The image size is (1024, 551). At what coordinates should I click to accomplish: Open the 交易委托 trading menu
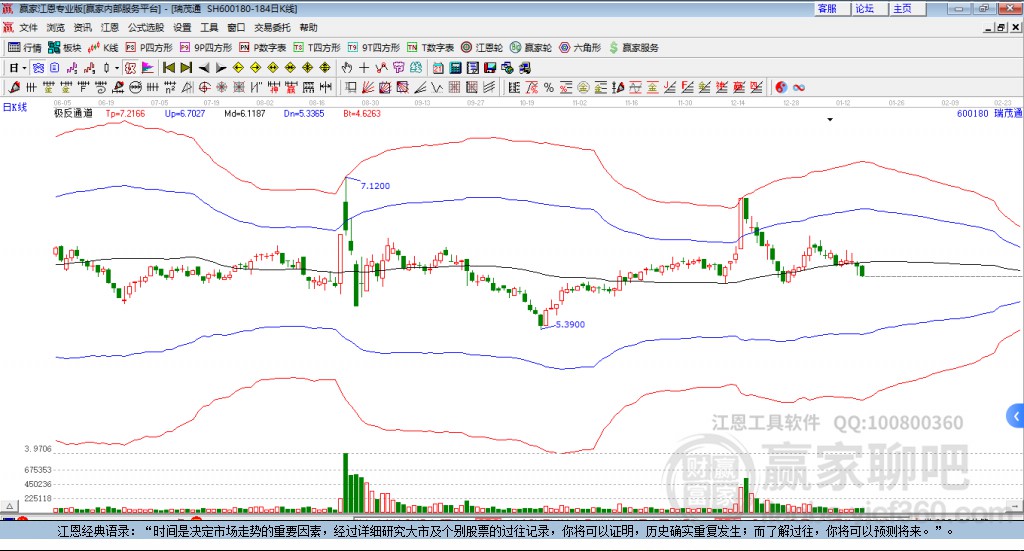272,27
